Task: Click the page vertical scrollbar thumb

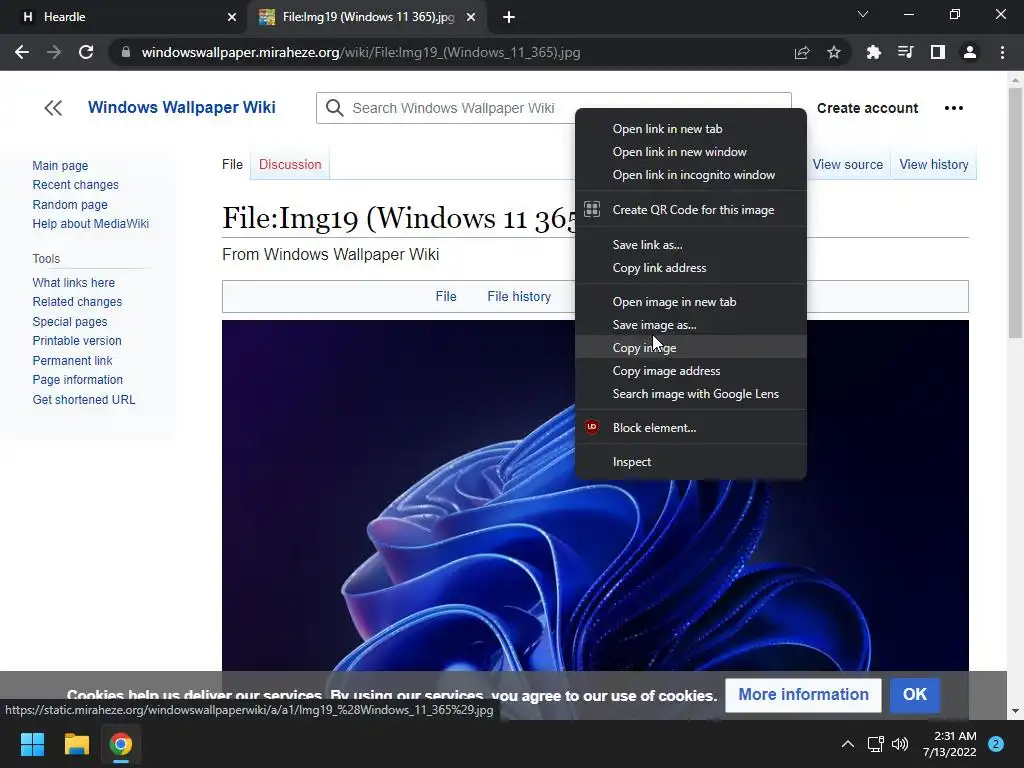Action: coord(1015,212)
